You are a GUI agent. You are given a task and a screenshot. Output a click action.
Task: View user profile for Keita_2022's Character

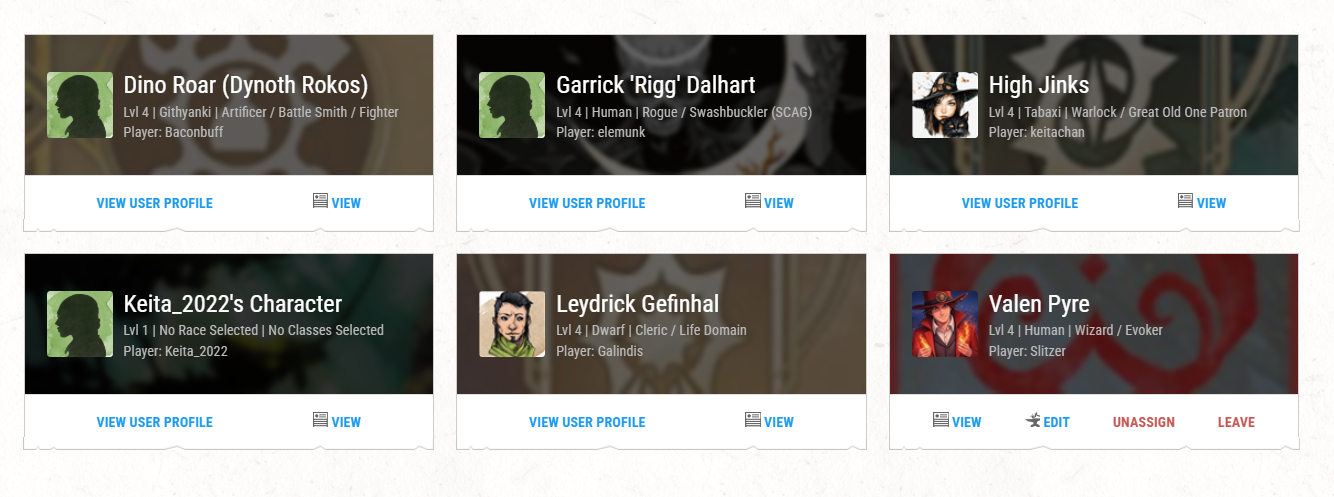pyautogui.click(x=155, y=422)
